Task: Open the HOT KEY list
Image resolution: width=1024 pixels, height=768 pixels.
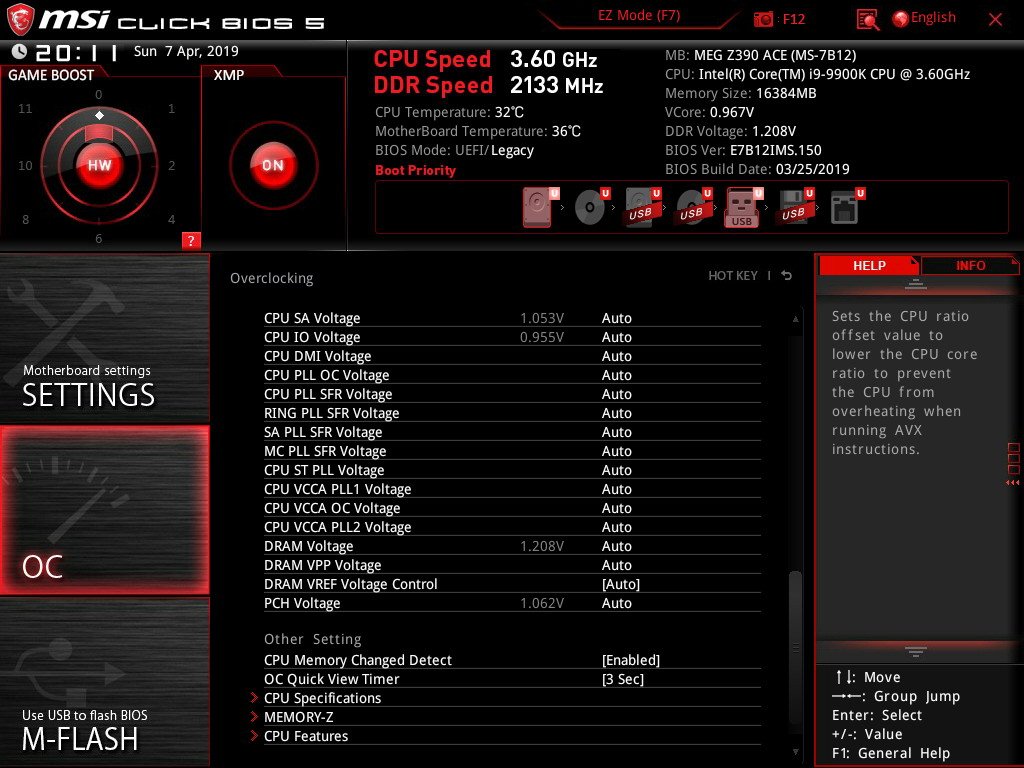Action: (x=733, y=276)
